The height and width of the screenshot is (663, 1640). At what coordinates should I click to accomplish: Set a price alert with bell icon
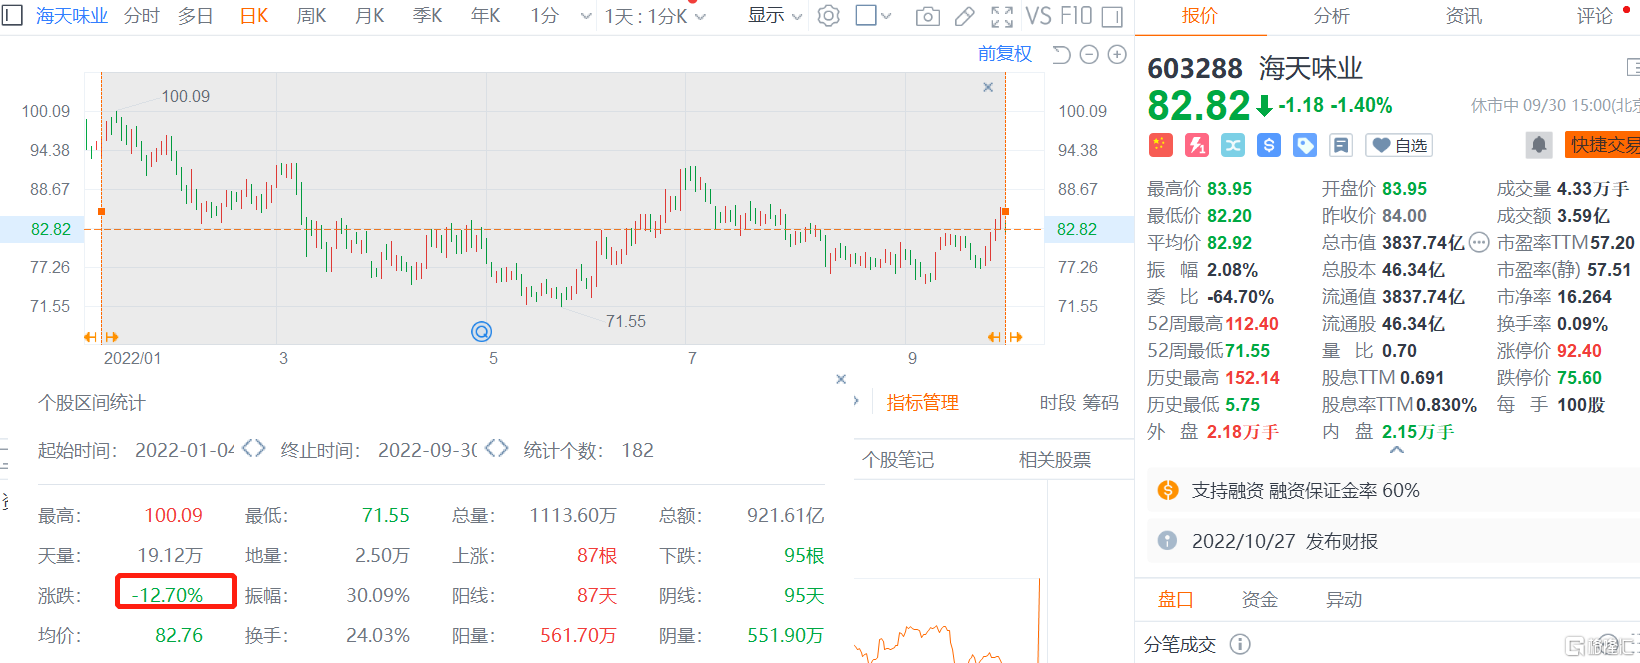[1539, 145]
